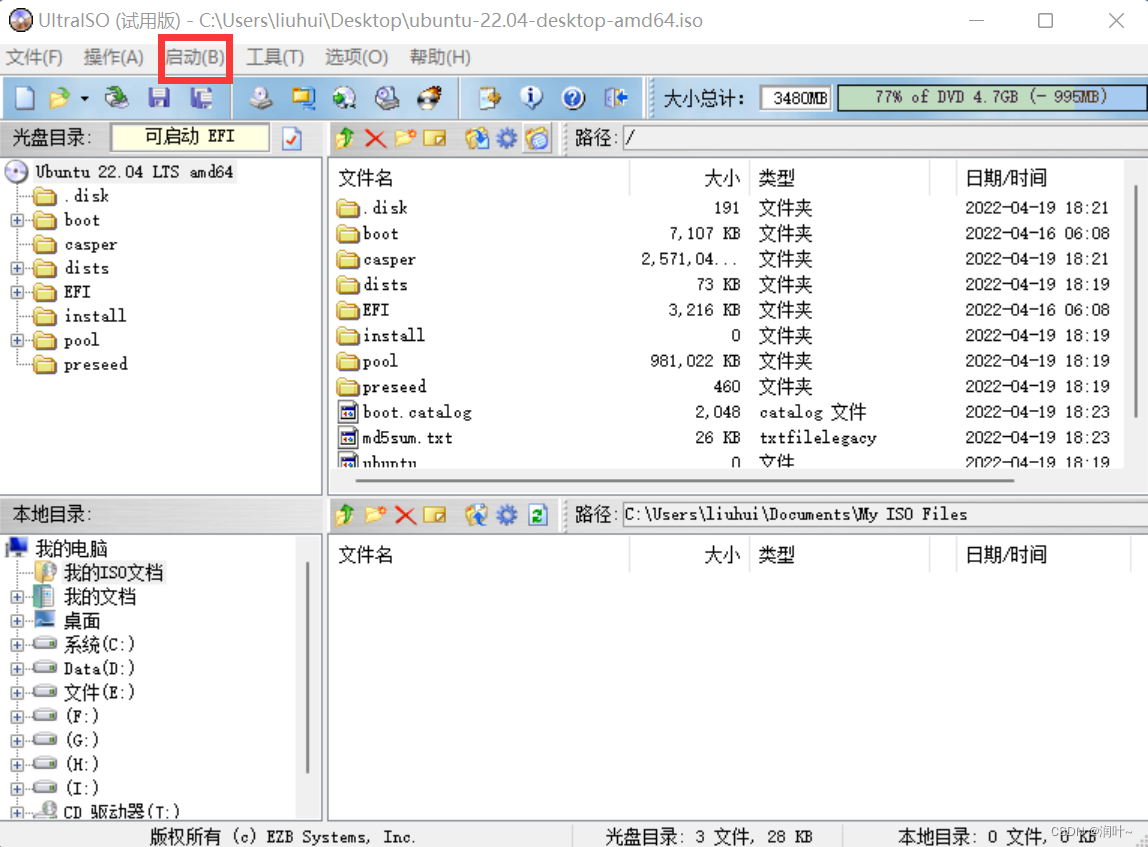Create new folder in disc pane toolbar
1148x847 pixels.
(x=405, y=138)
